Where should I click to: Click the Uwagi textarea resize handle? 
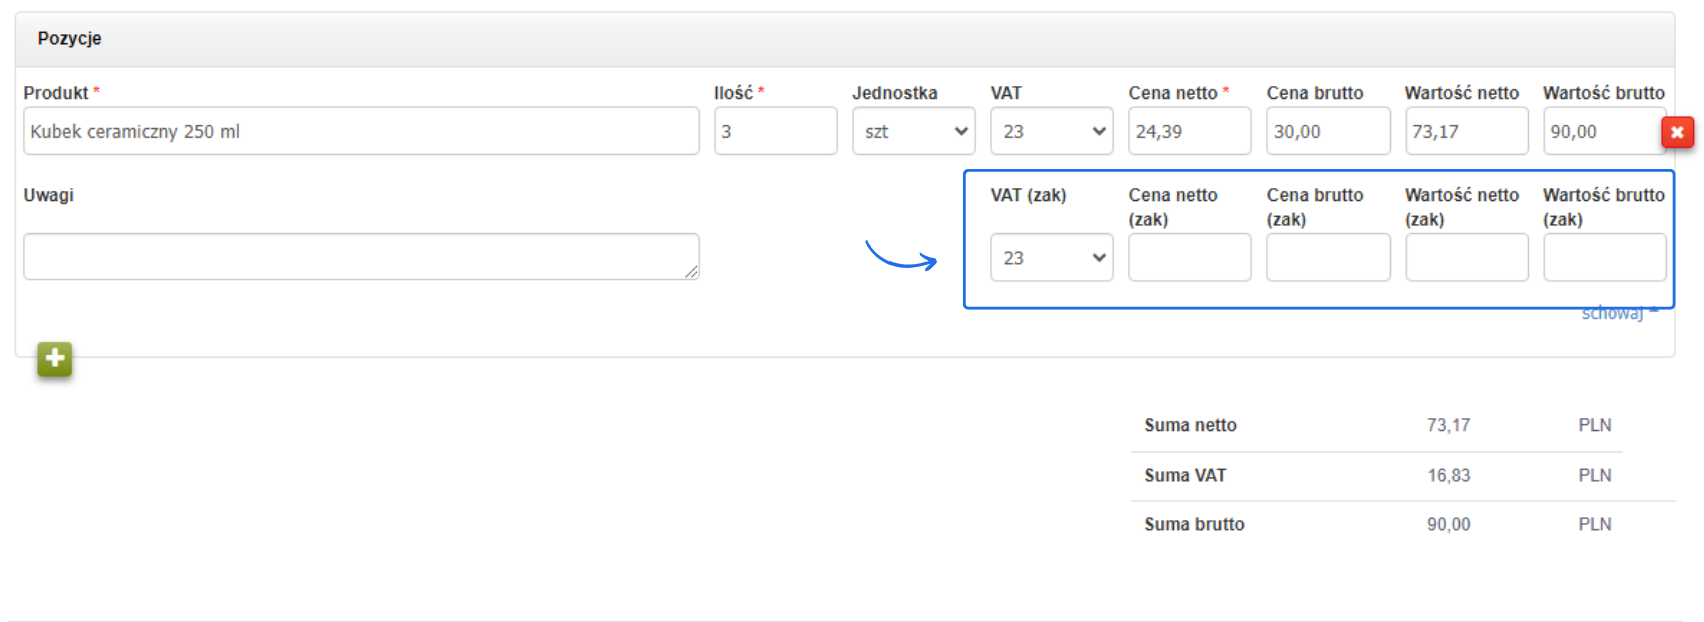click(x=692, y=272)
